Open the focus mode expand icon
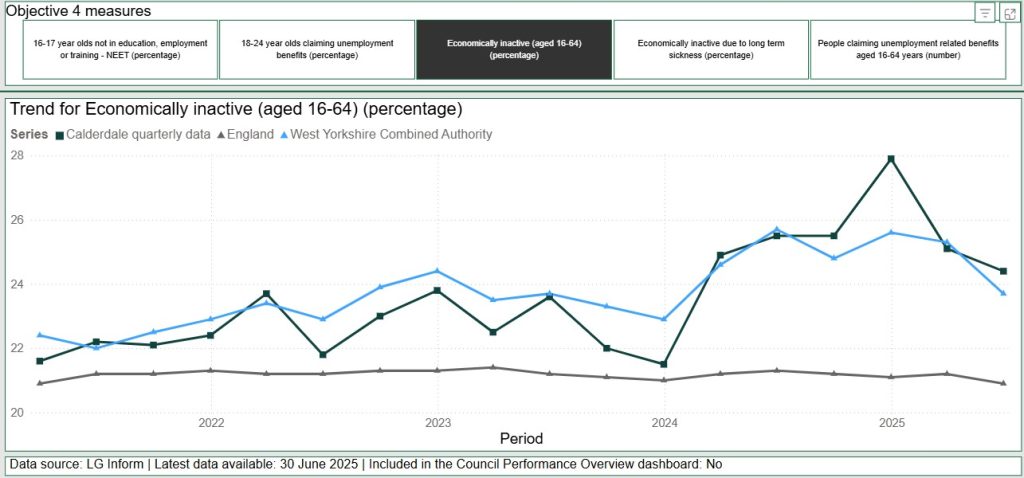The height and width of the screenshot is (478, 1024). (1010, 12)
